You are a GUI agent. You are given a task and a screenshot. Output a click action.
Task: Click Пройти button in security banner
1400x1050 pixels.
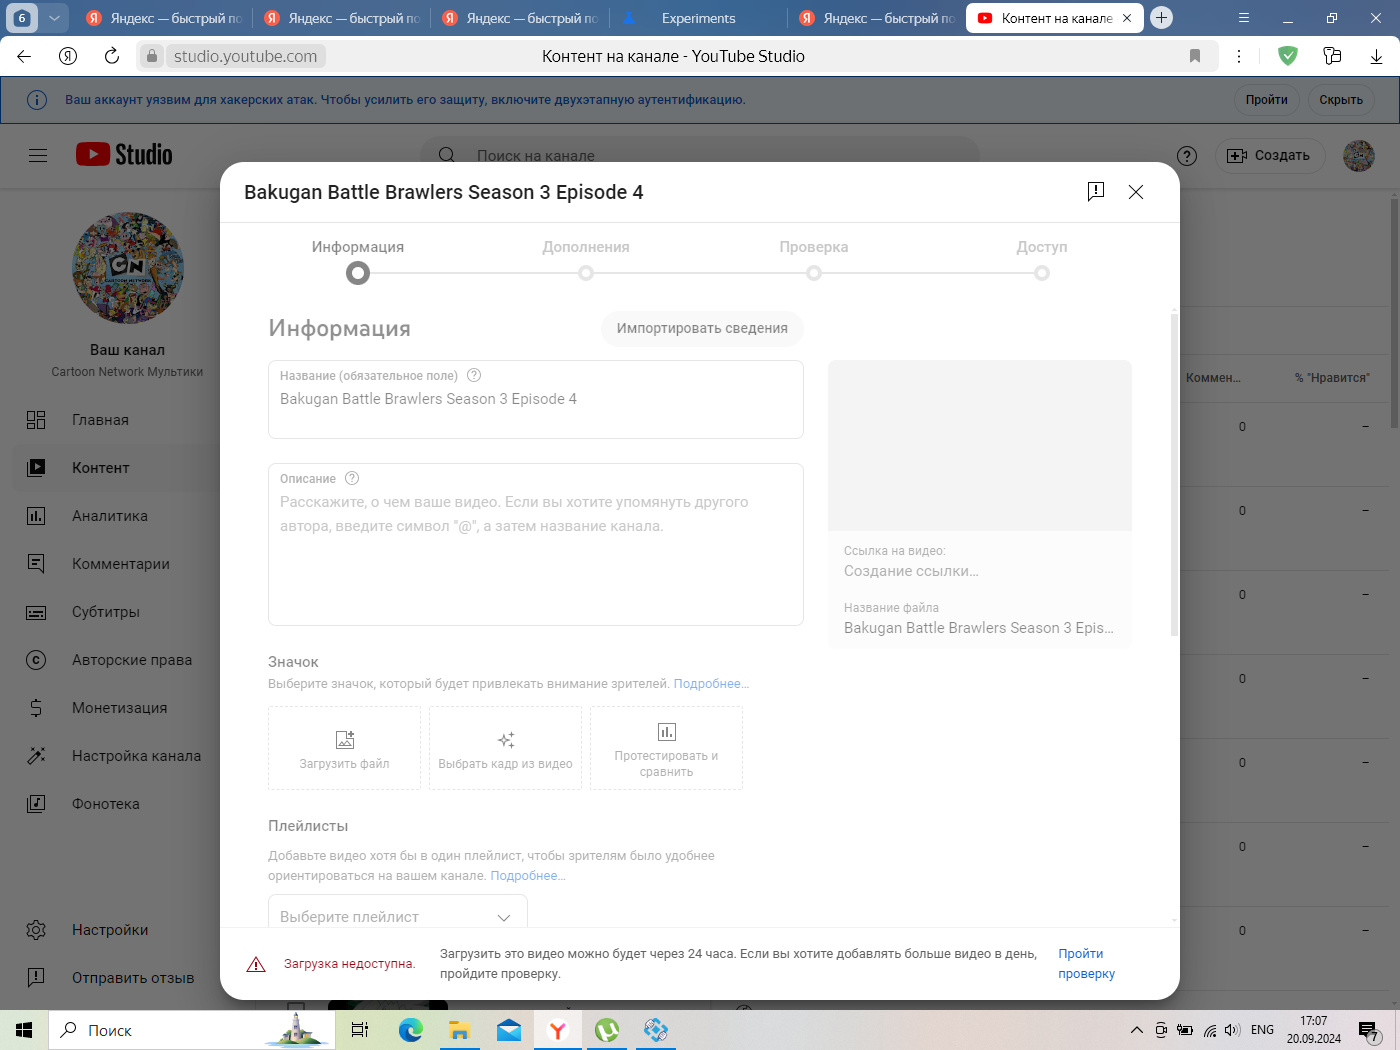pyautogui.click(x=1266, y=100)
